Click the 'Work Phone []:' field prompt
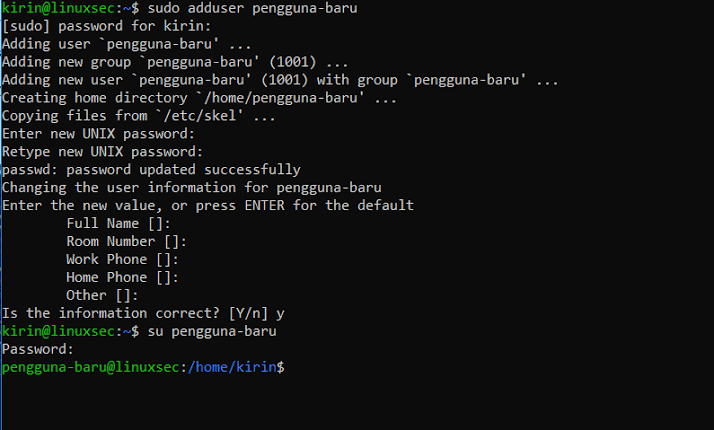This screenshot has width=714, height=430. [122, 260]
